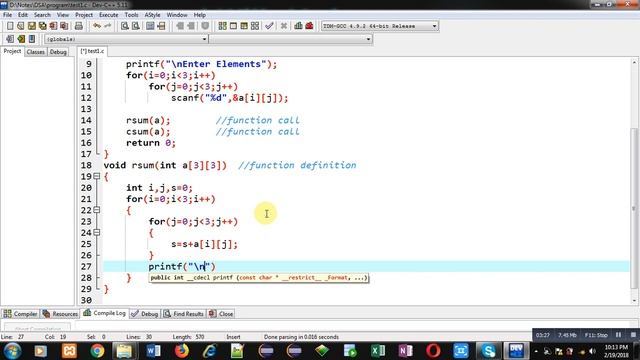Open the Edit menu
The height and width of the screenshot is (360, 640).
(23, 15)
